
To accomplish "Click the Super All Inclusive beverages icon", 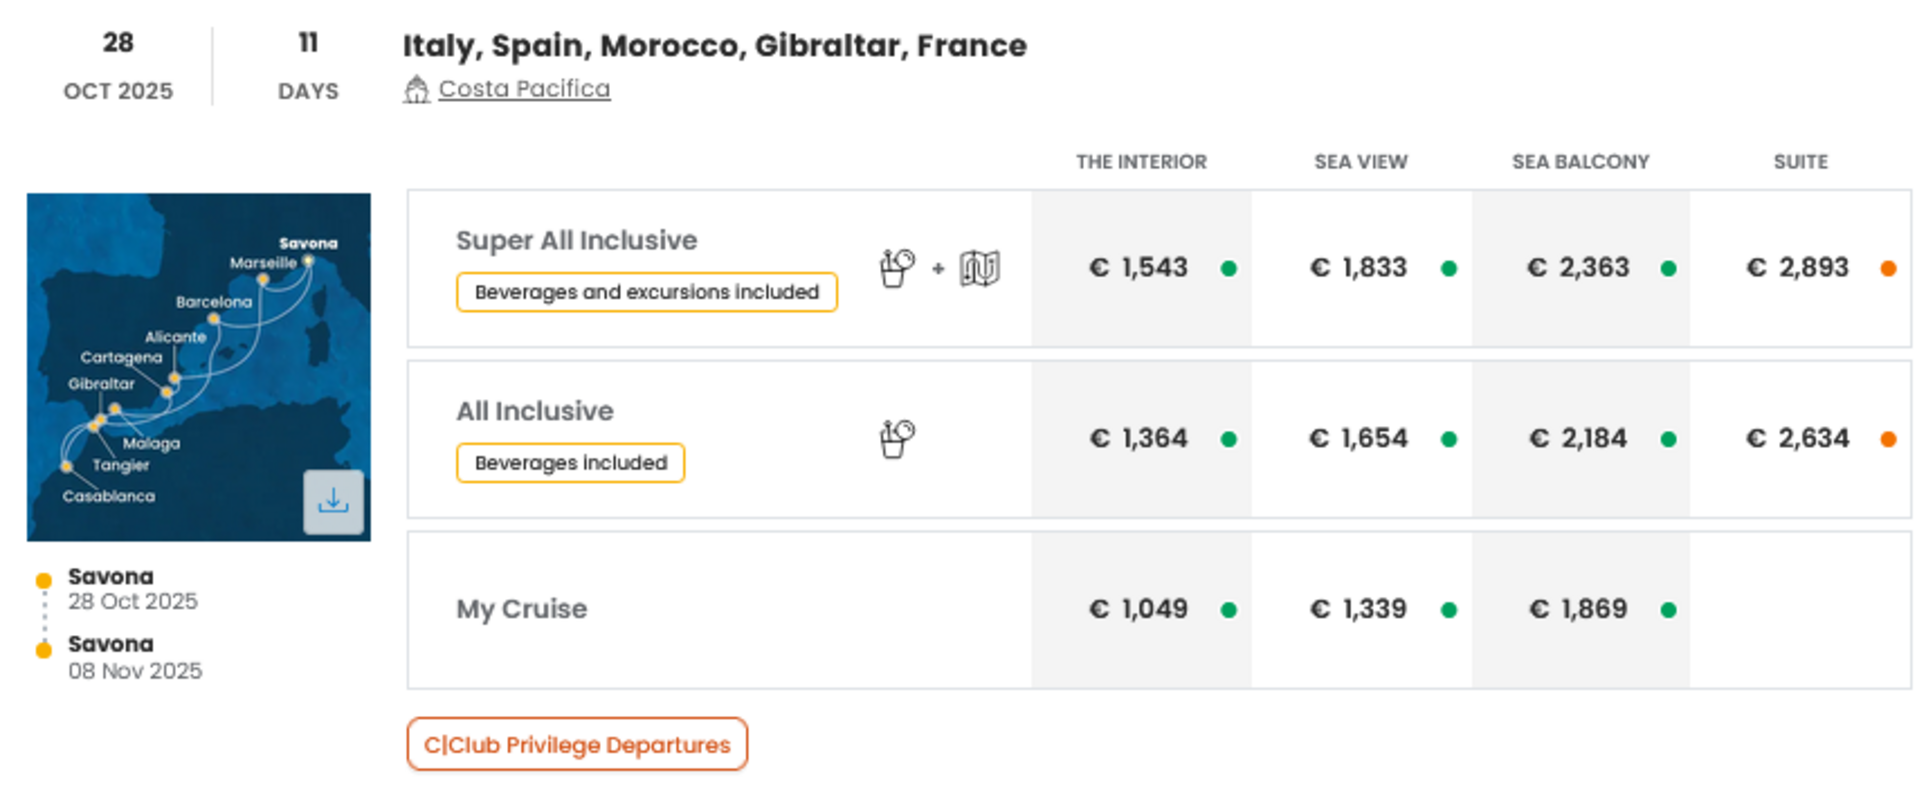I will [x=897, y=268].
